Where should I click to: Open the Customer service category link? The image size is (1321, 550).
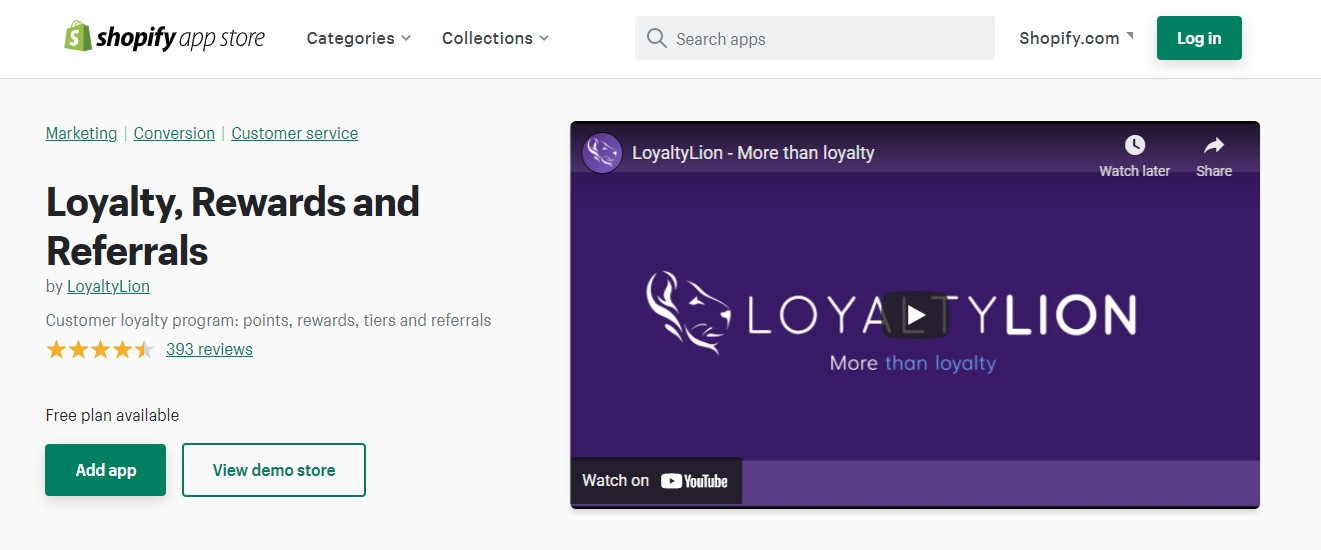(294, 133)
